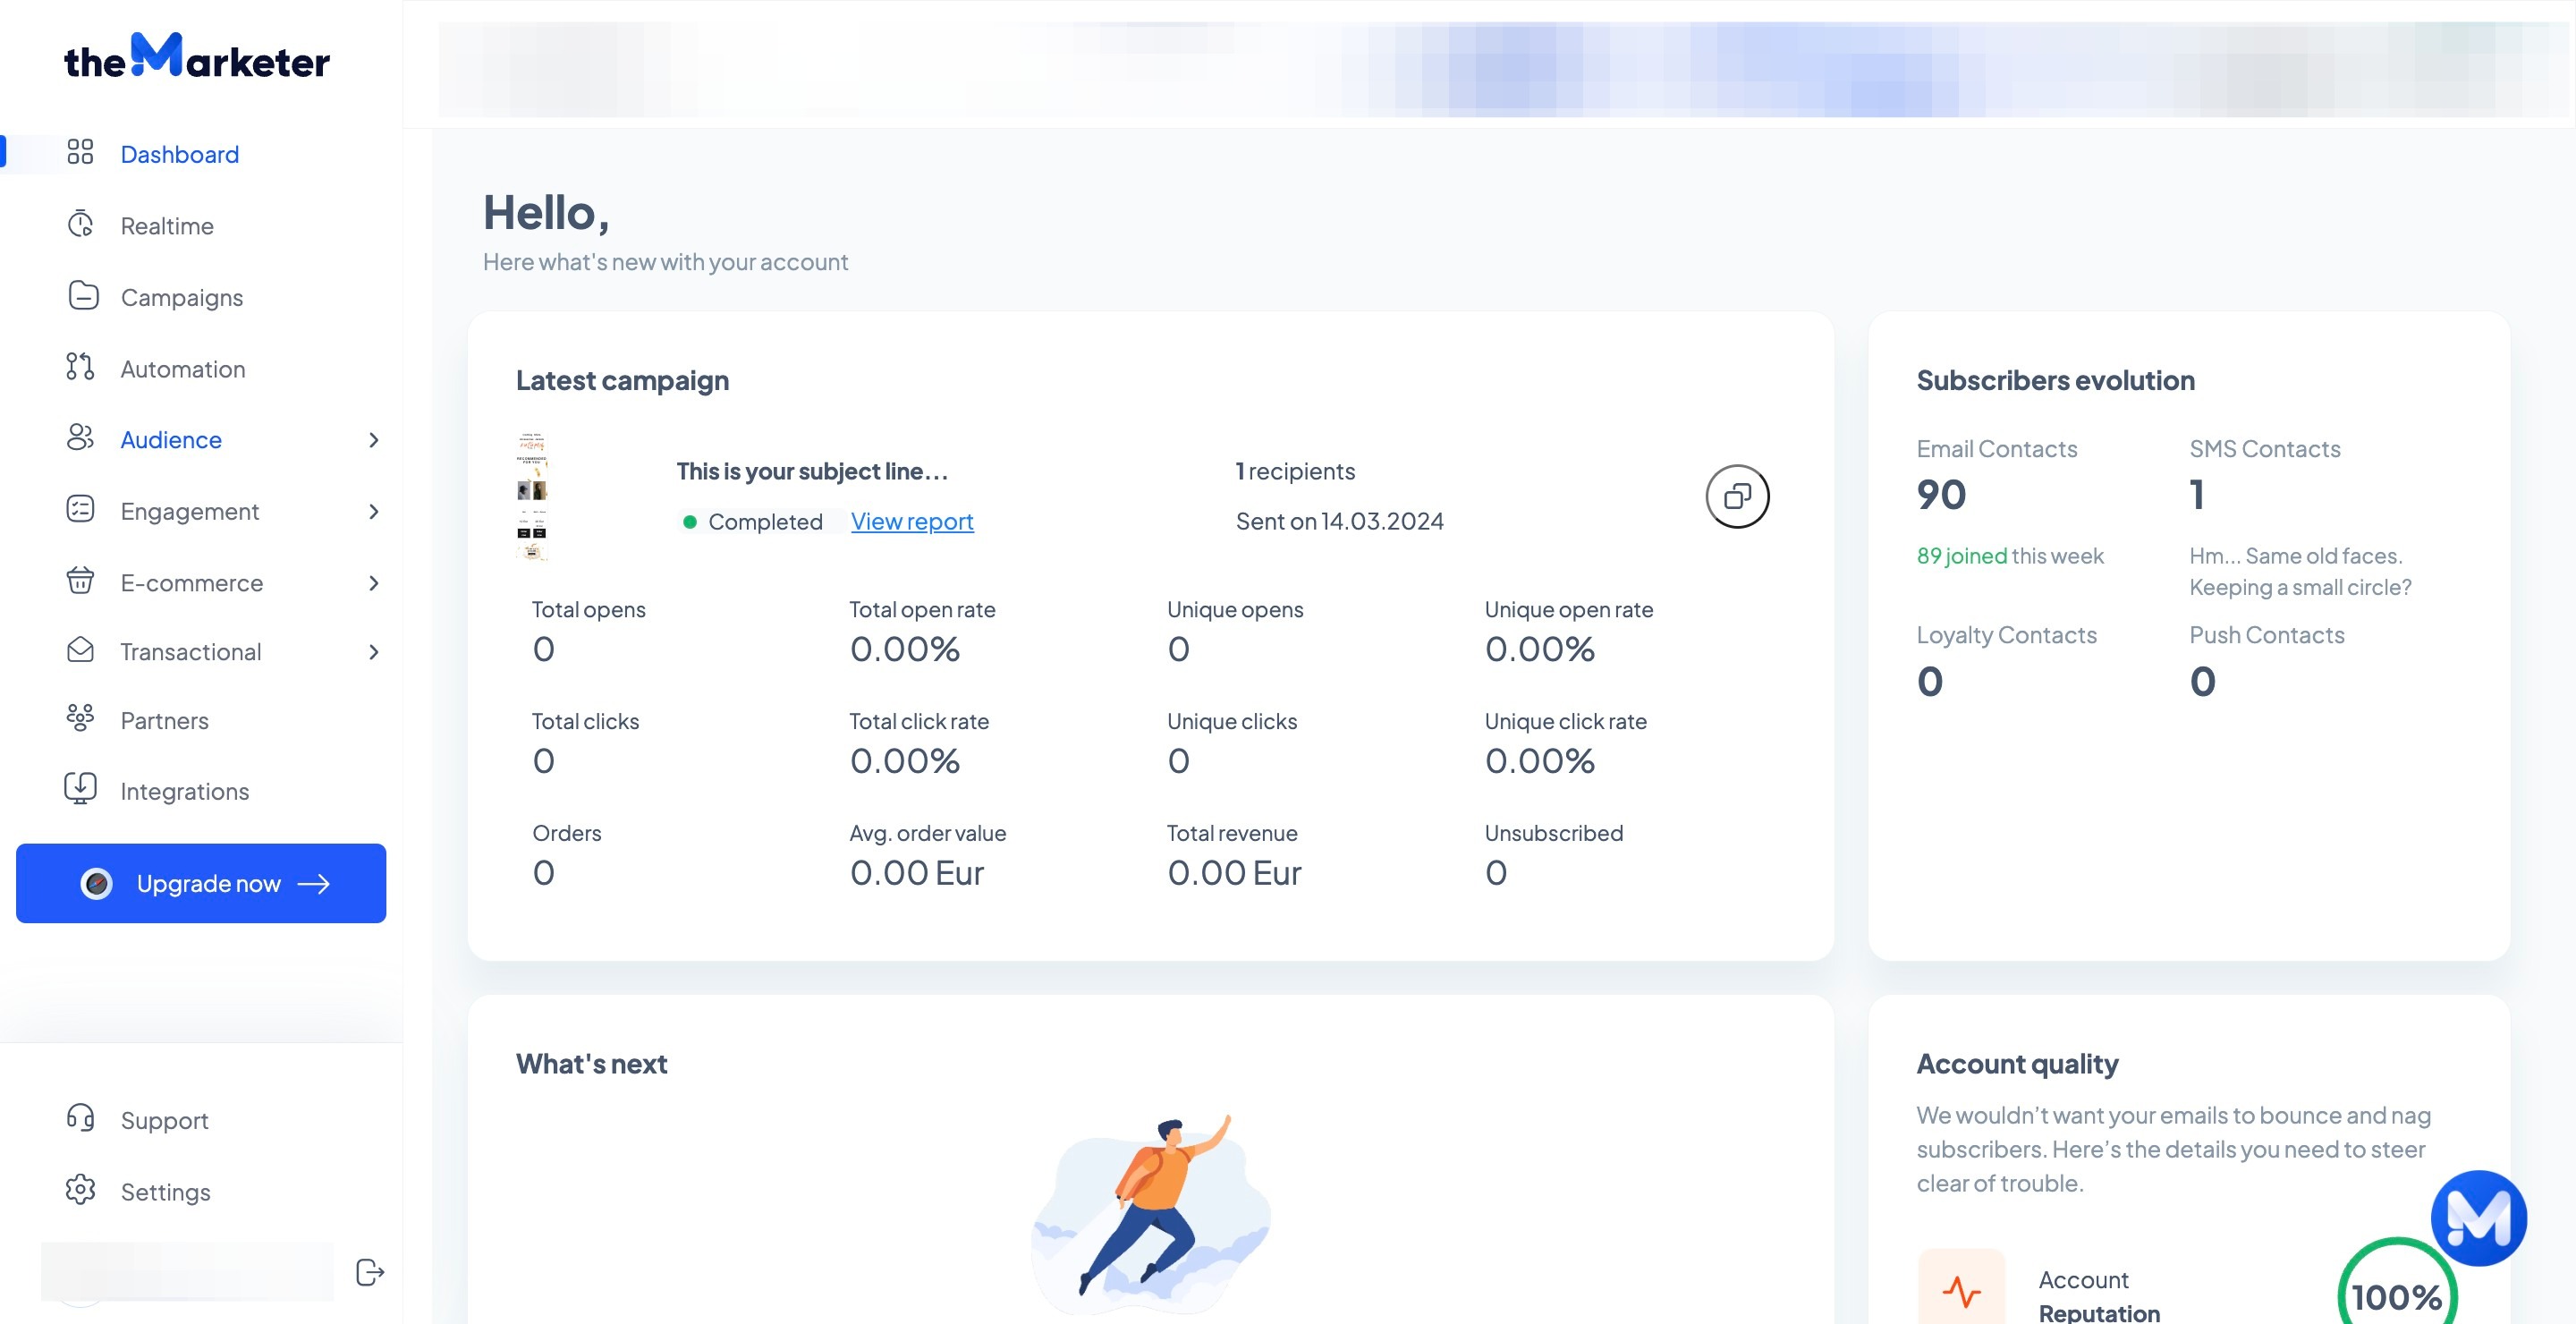Click the Automation workflow icon
This screenshot has height=1324, width=2576.
[x=80, y=367]
